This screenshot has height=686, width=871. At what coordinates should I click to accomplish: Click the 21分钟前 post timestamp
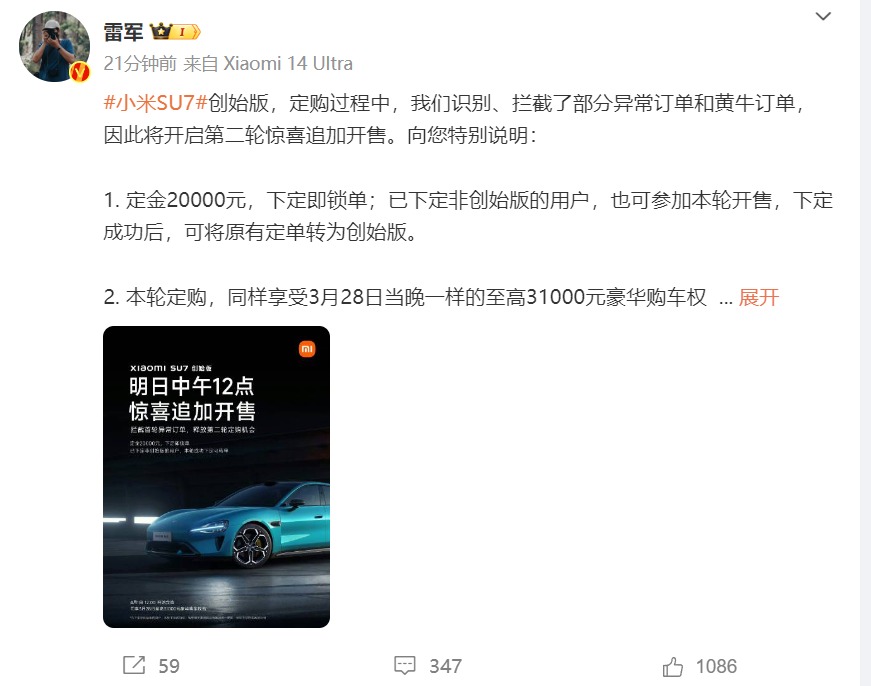(x=140, y=63)
